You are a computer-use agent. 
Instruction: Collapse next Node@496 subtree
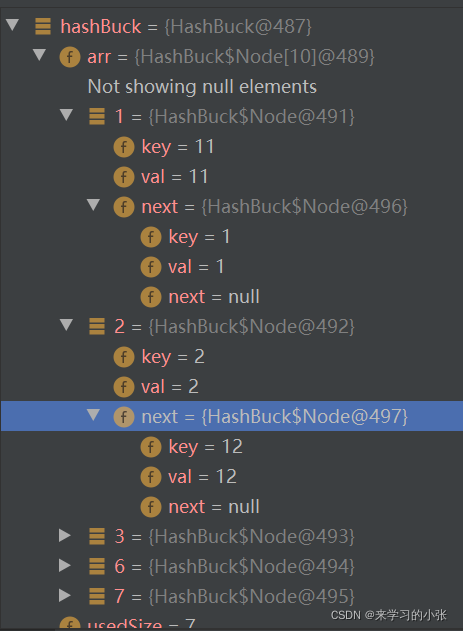pos(93,205)
